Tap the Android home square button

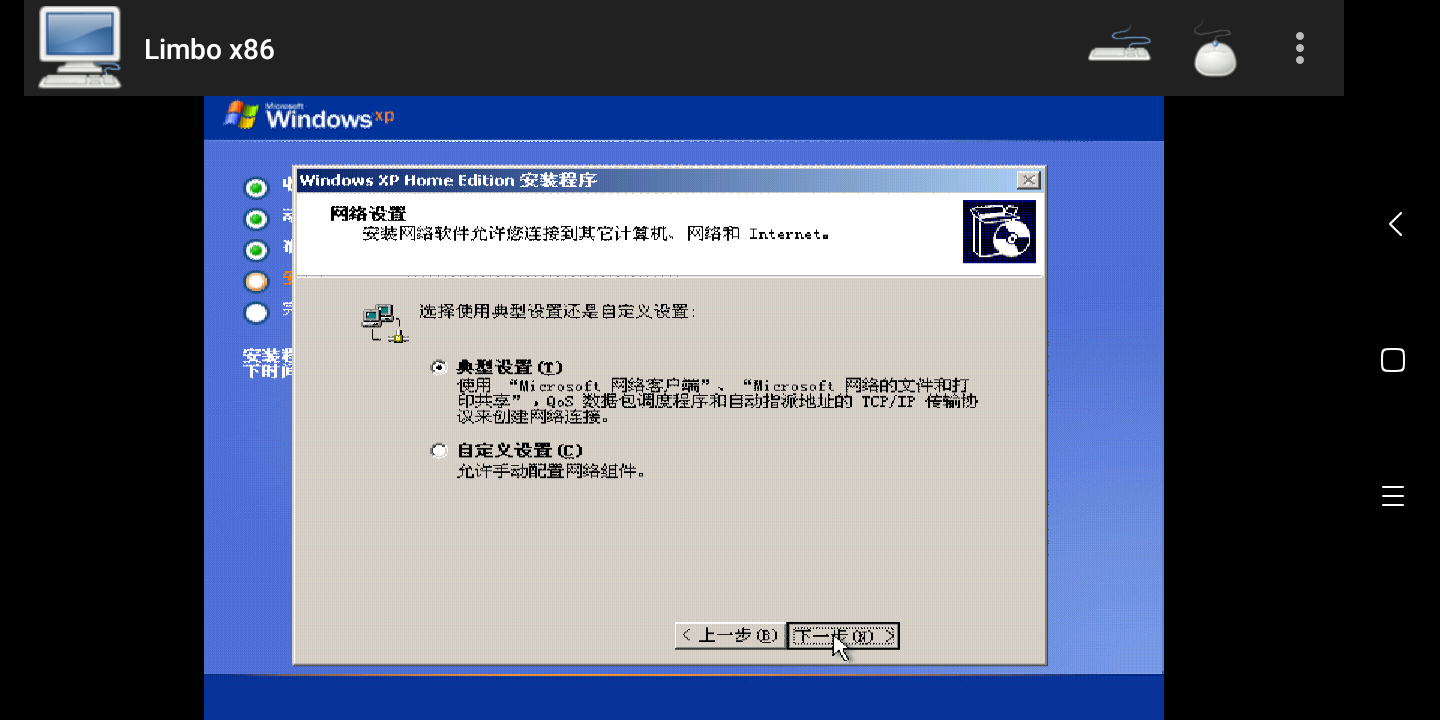tap(1393, 360)
